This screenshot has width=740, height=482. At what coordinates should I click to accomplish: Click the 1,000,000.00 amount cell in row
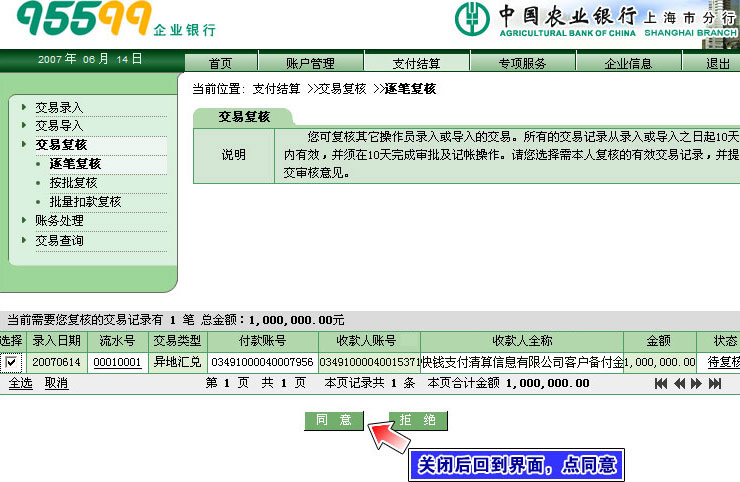click(660, 363)
